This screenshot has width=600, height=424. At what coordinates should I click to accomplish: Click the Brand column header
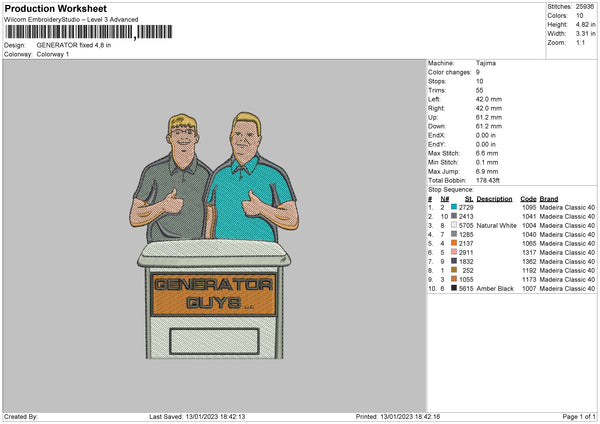[x=549, y=199]
